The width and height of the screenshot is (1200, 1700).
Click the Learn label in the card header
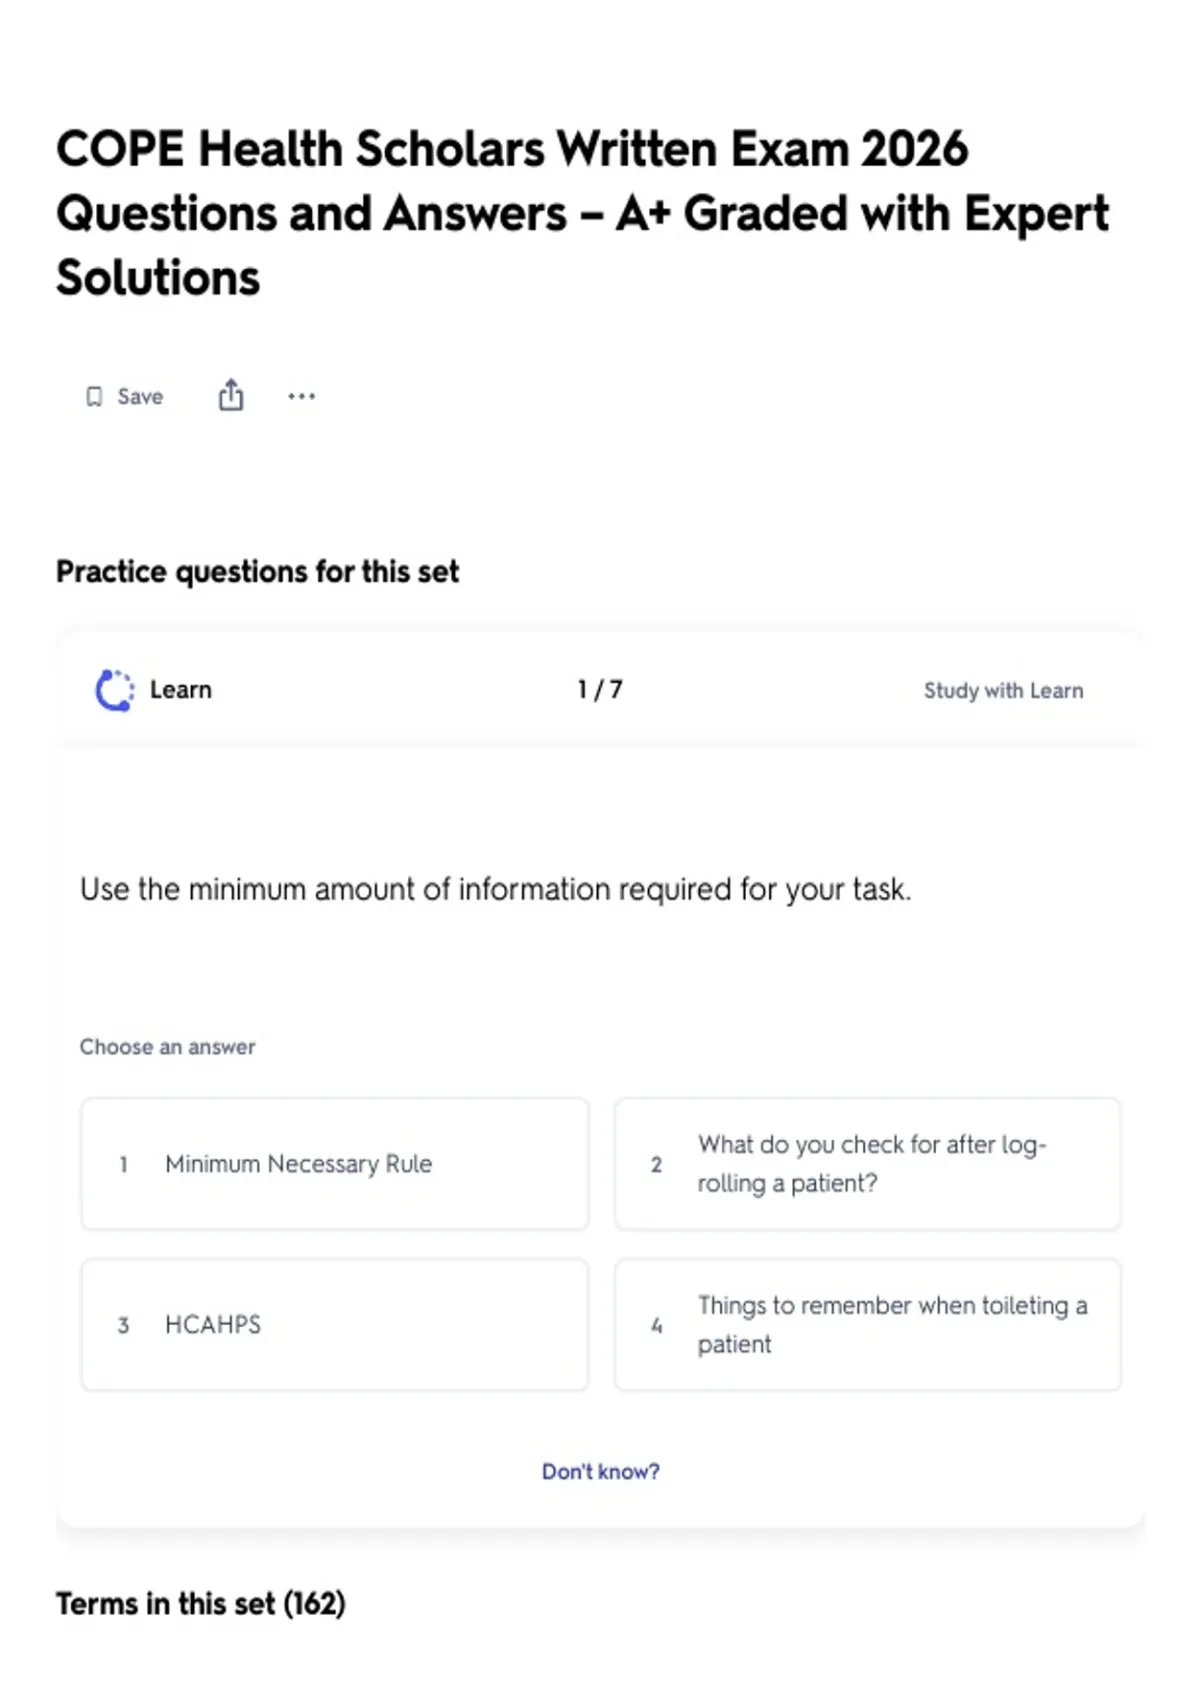click(181, 690)
